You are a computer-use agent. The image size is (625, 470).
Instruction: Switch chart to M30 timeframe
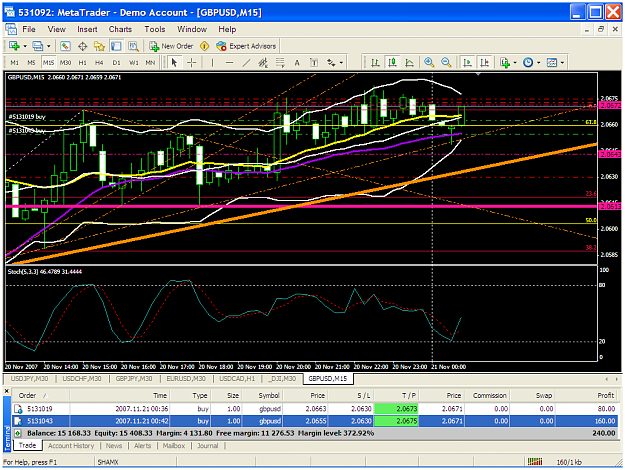coord(65,63)
